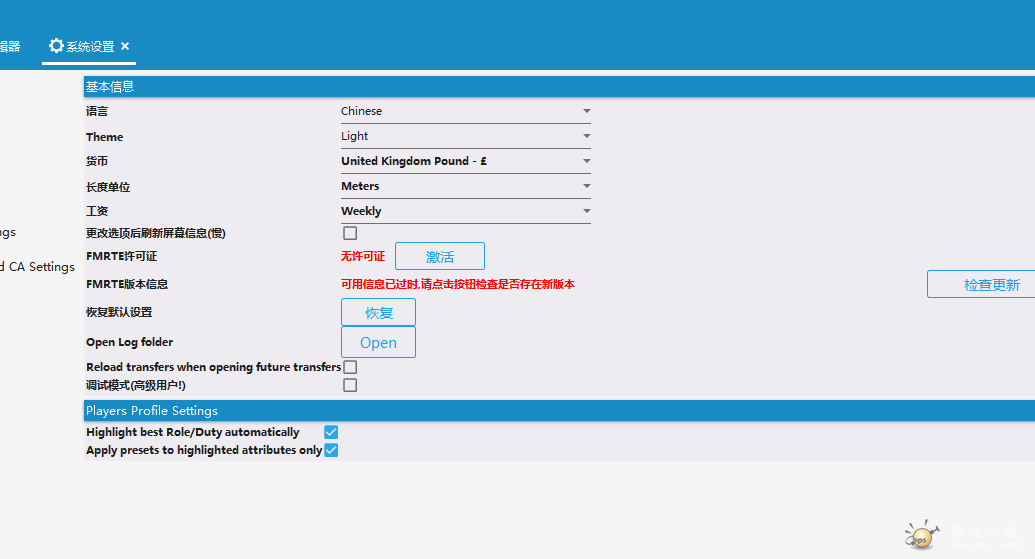The height and width of the screenshot is (559, 1035).
Task: Select CA Settings in the left sidebar
Action: pyautogui.click(x=38, y=267)
